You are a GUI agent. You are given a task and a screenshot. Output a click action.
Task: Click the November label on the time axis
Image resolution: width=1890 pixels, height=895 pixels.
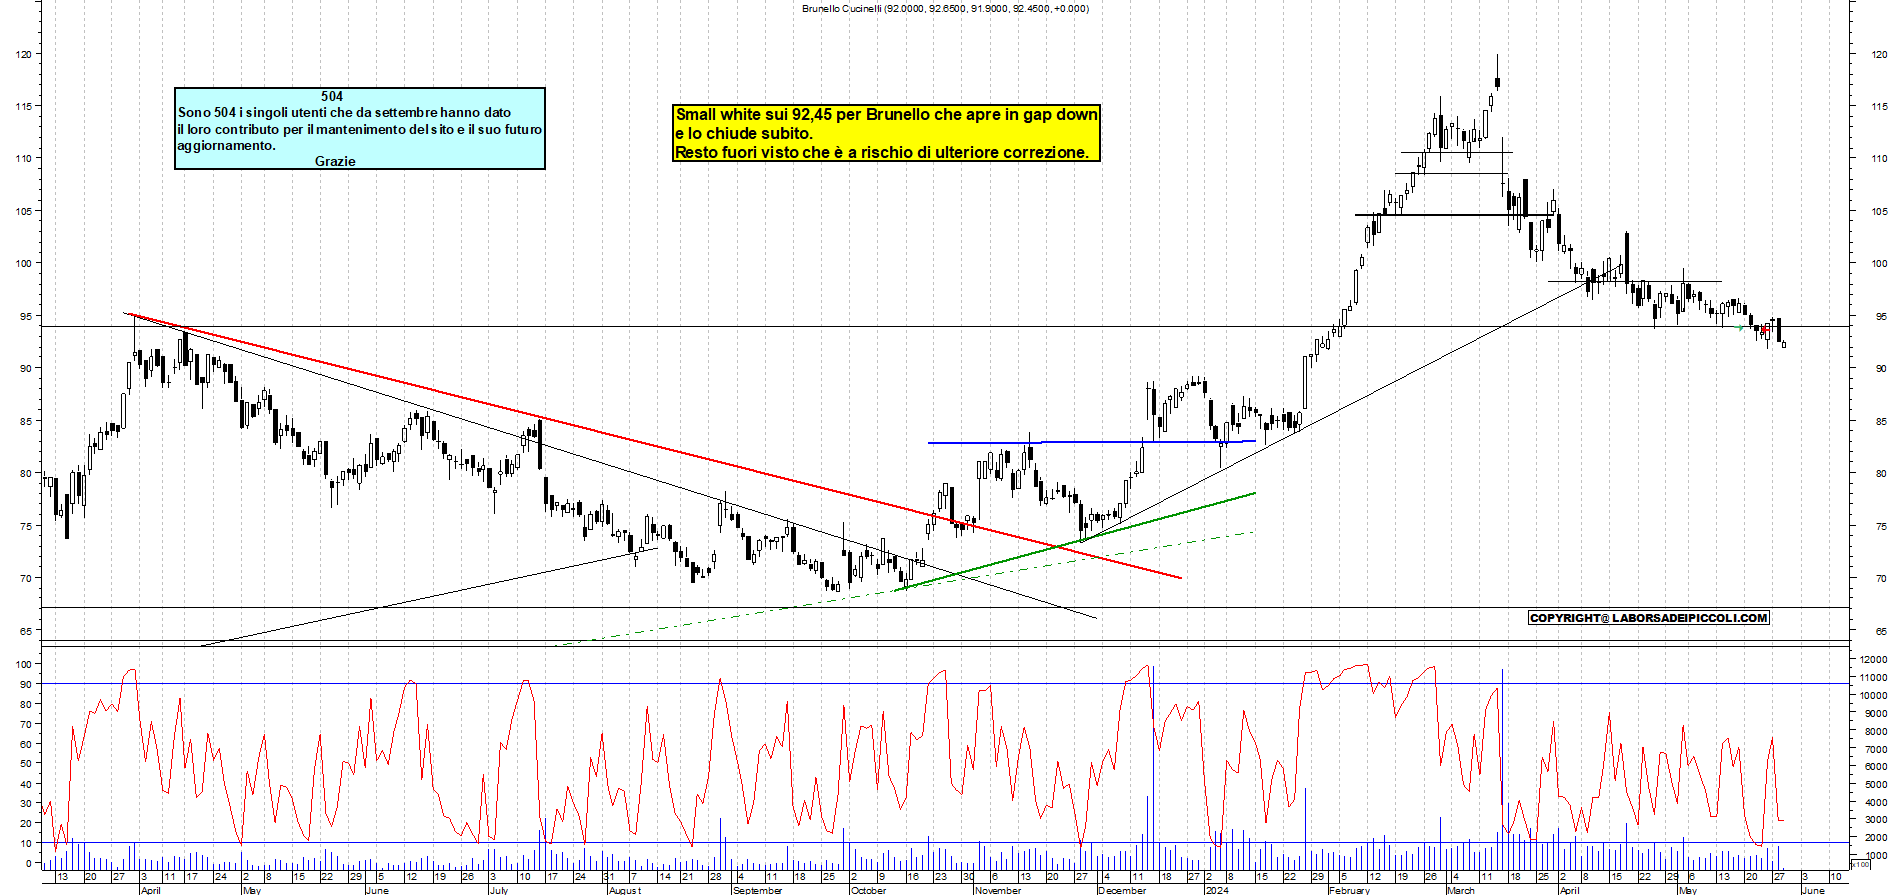998,890
